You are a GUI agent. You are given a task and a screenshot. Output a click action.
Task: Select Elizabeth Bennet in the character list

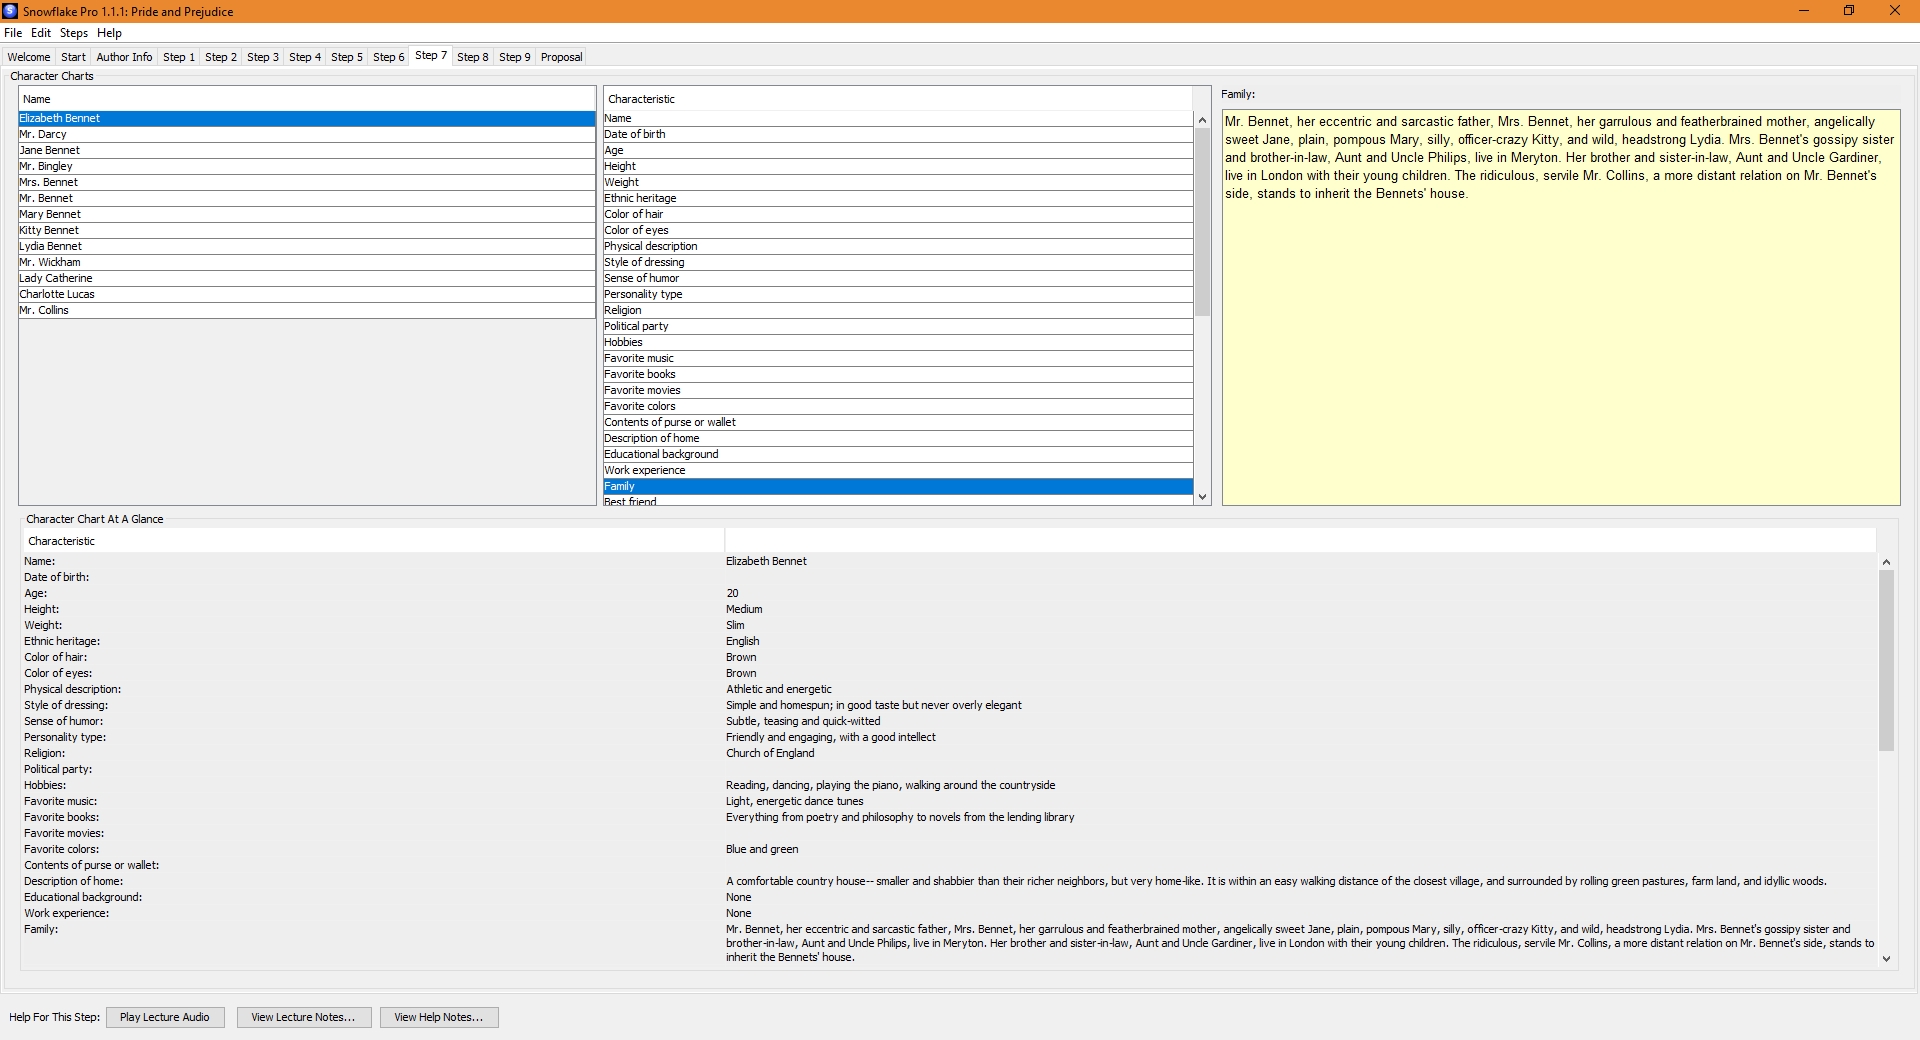pyautogui.click(x=307, y=118)
